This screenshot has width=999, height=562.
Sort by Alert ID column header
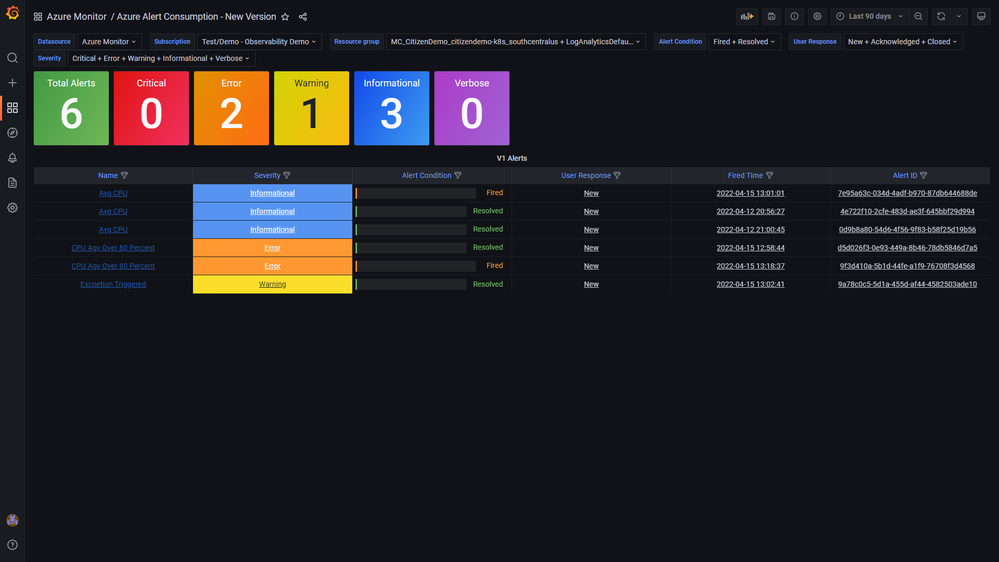905,175
